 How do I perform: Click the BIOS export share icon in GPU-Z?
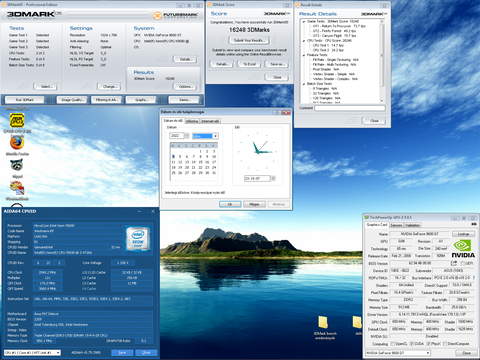pos(454,263)
